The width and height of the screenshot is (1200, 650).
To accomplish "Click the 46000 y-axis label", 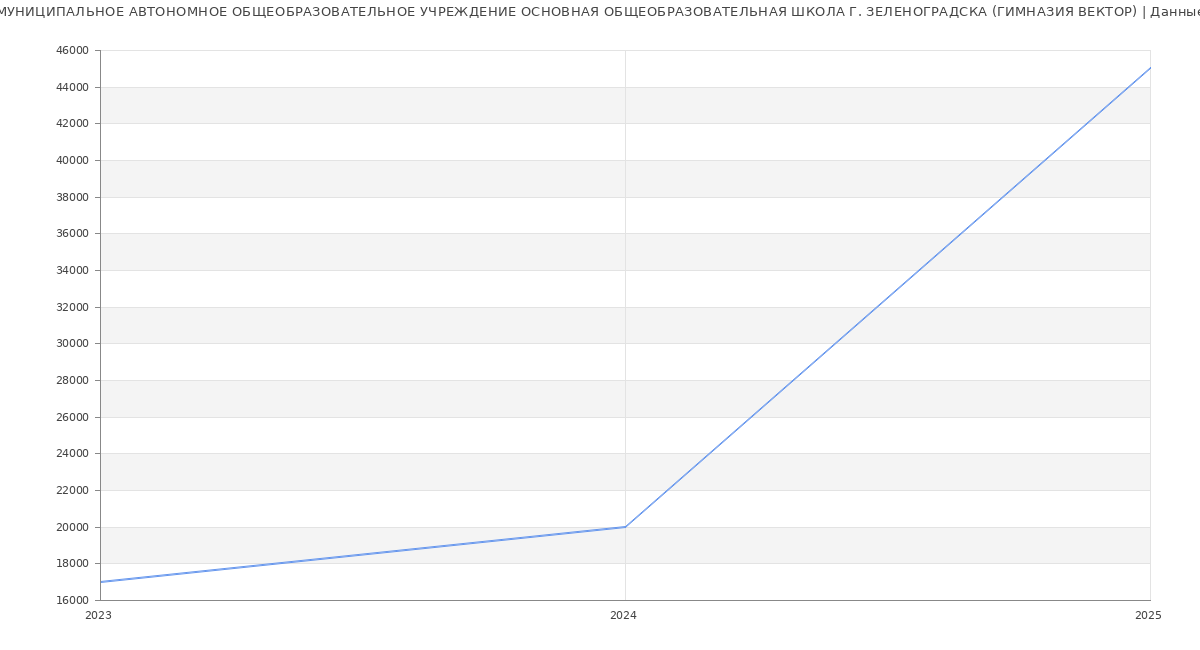I will pos(72,50).
